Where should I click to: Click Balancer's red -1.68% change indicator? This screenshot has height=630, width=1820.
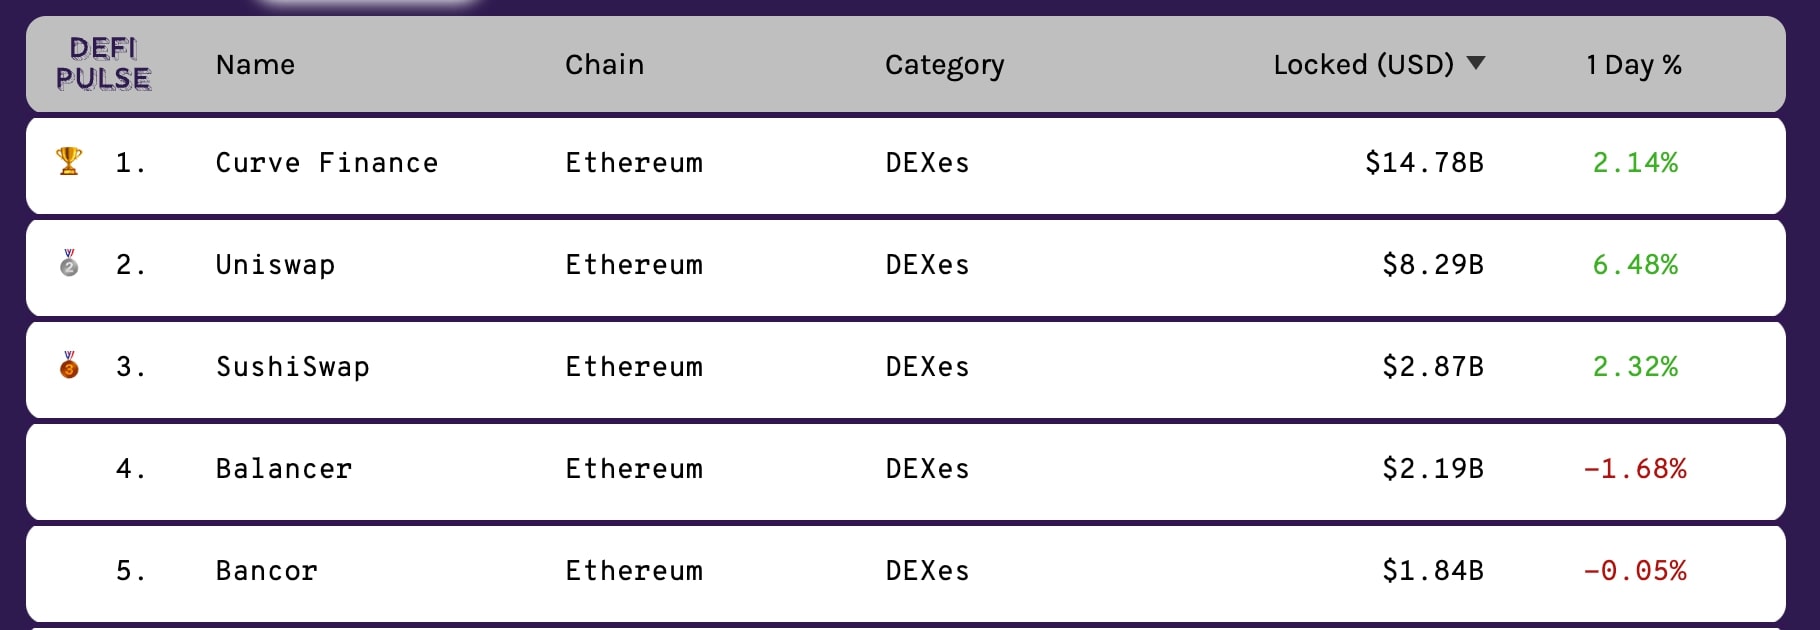coord(1633,467)
